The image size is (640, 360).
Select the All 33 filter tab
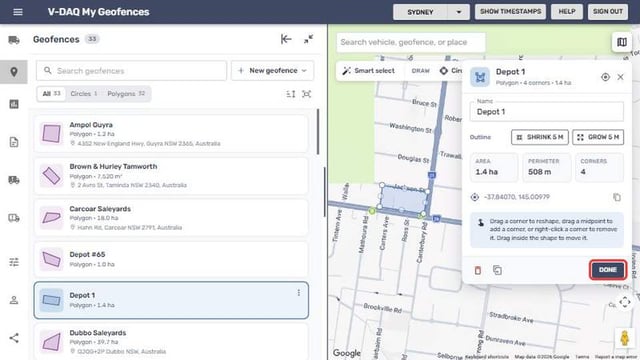coord(51,93)
